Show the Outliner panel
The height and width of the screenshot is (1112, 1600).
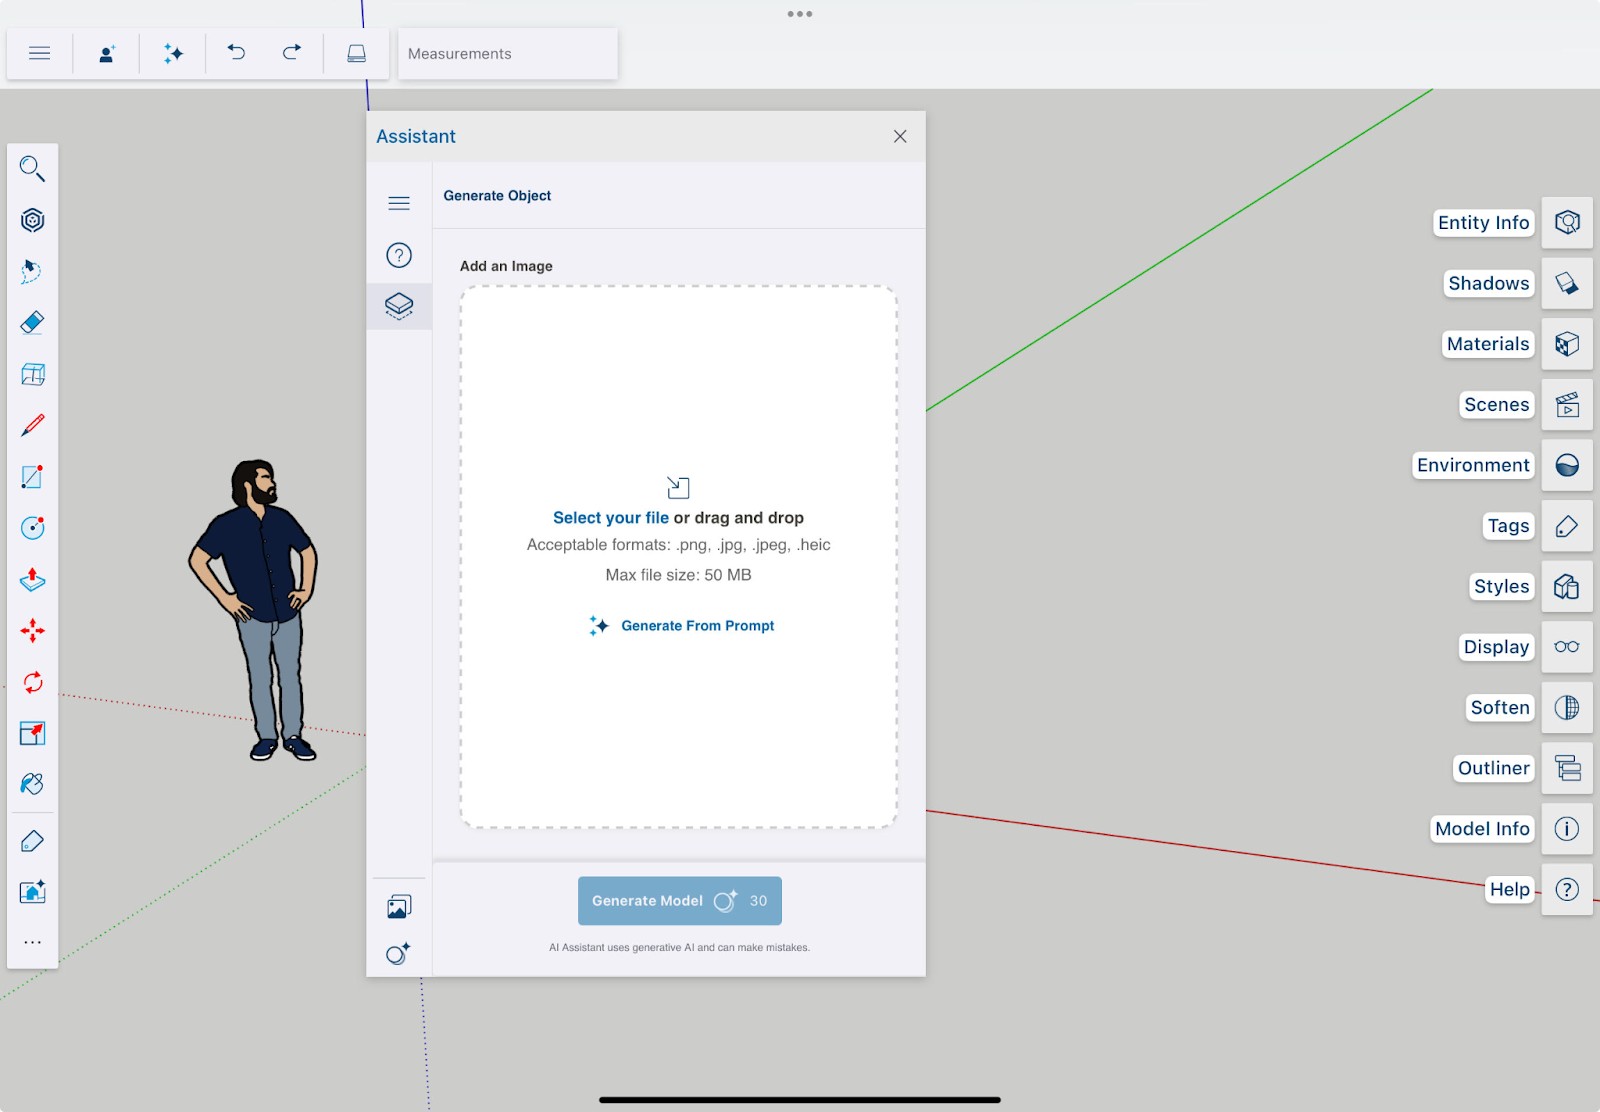1566,768
